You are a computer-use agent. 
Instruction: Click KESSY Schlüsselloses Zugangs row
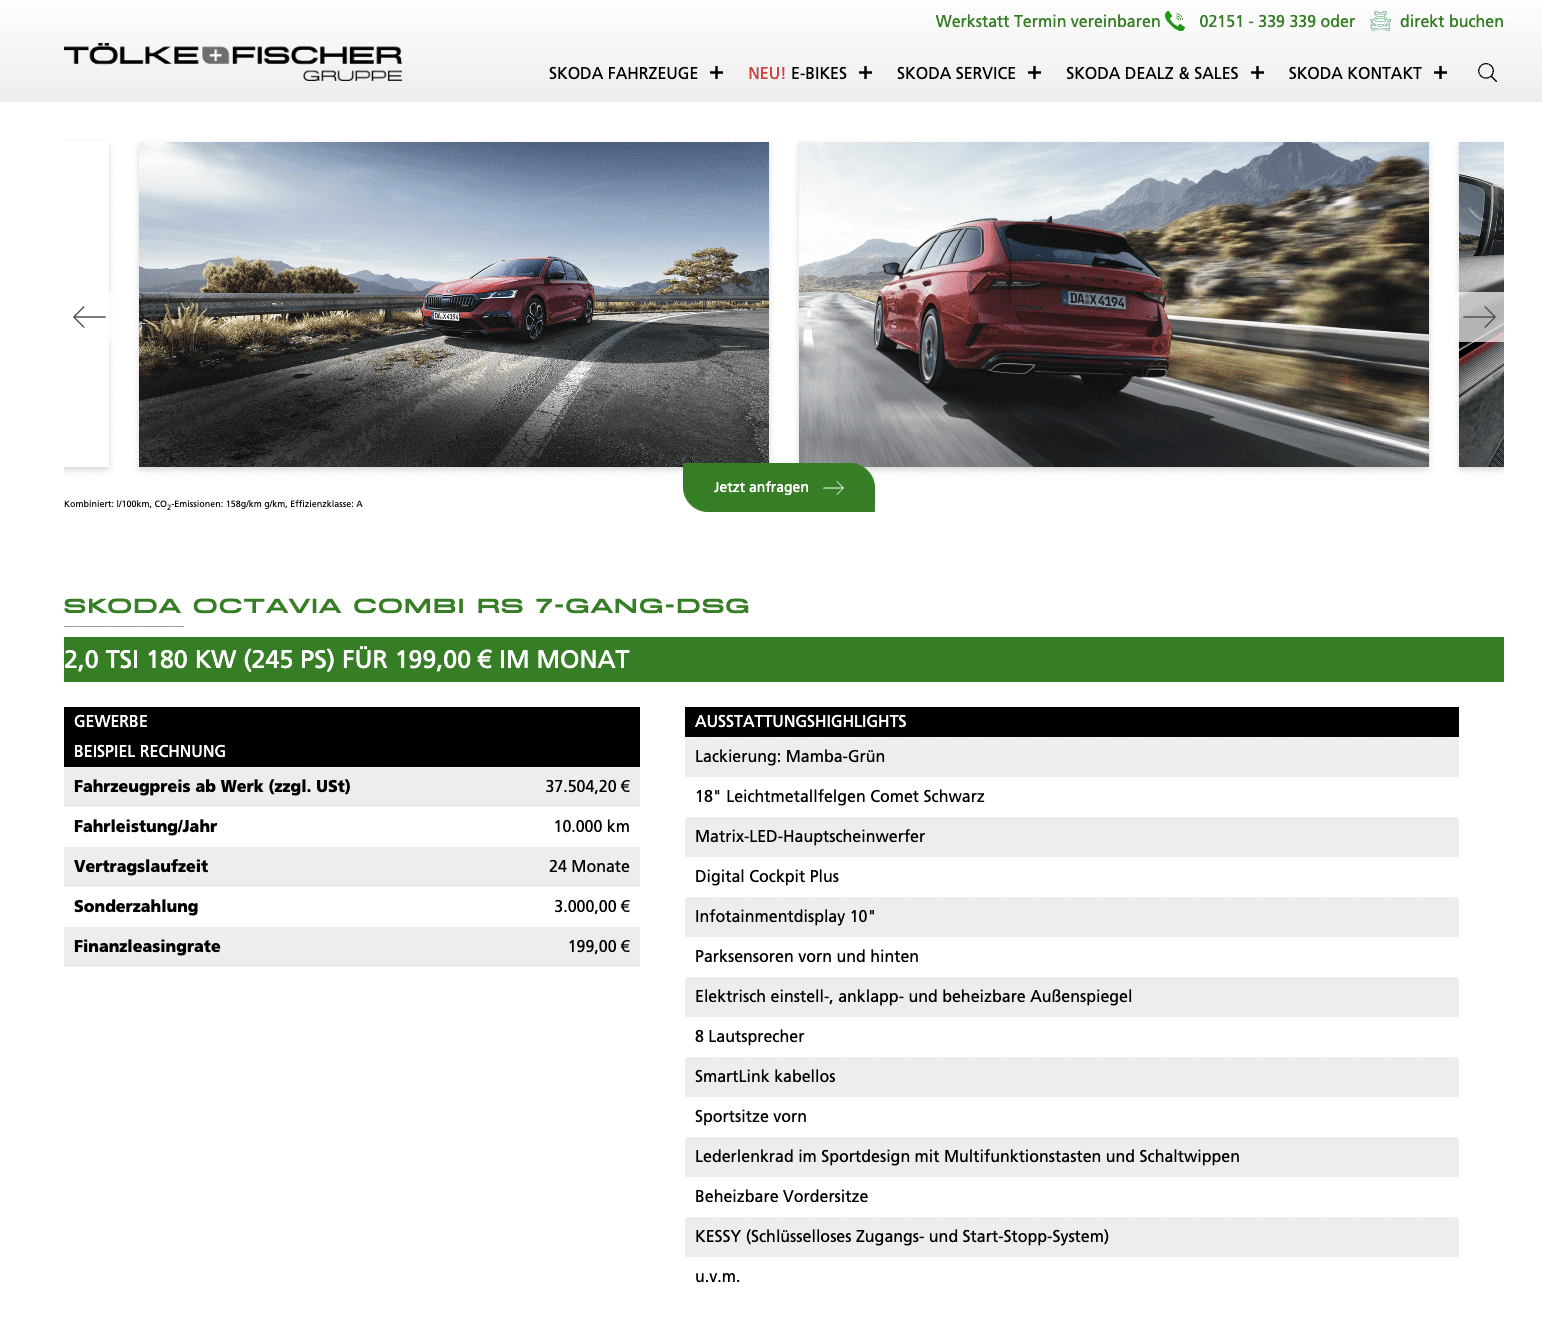click(x=1072, y=1237)
